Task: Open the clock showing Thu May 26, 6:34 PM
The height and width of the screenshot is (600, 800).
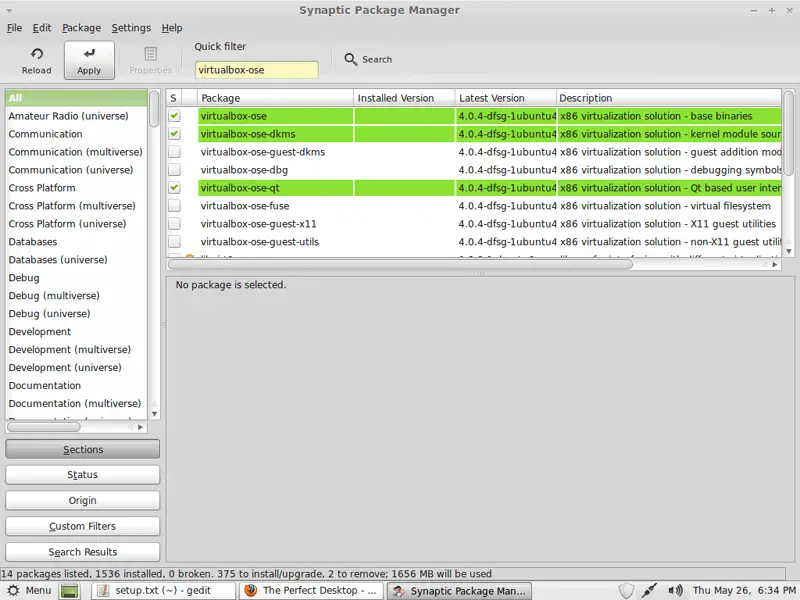Action: [x=744, y=590]
